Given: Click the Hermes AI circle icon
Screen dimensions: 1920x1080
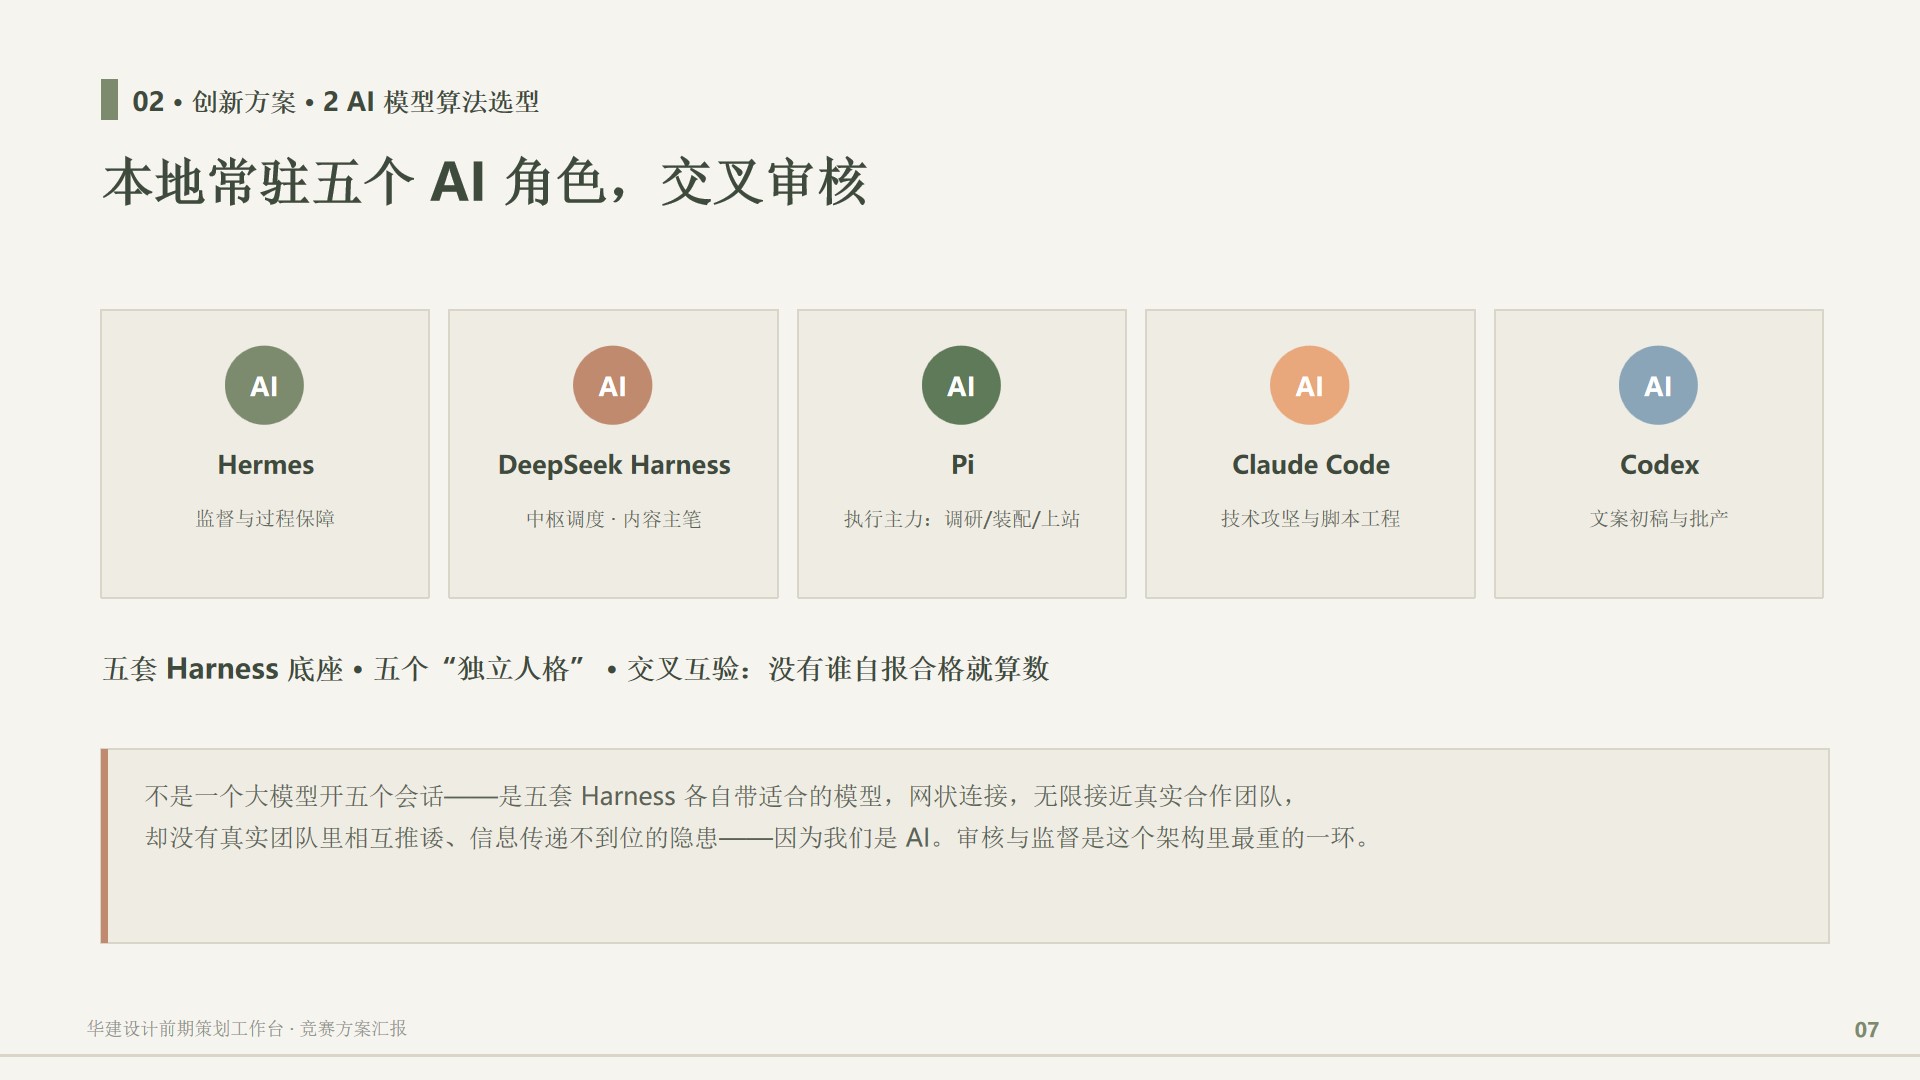Looking at the screenshot, I should tap(264, 385).
